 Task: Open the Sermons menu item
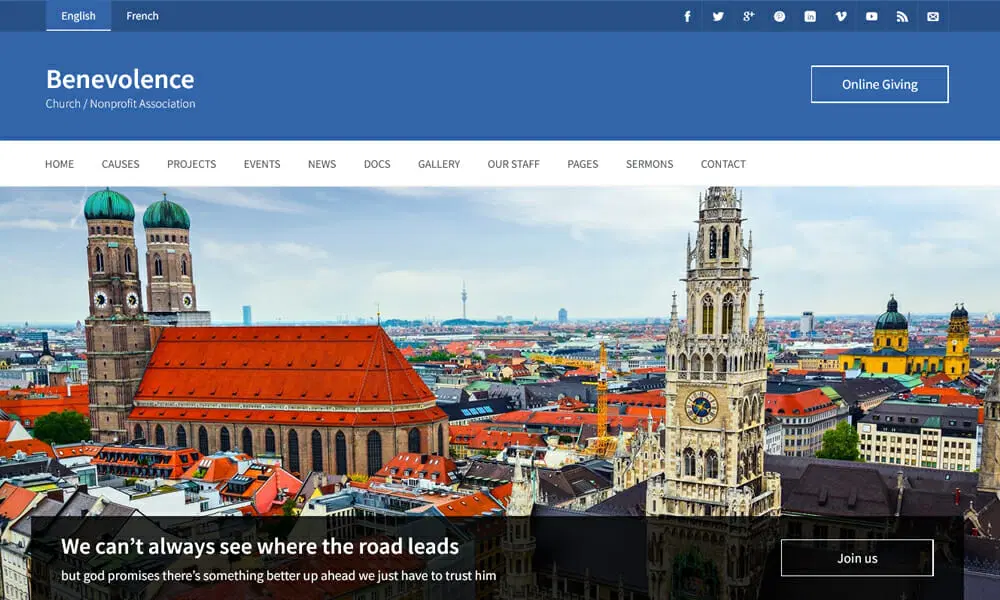649,164
